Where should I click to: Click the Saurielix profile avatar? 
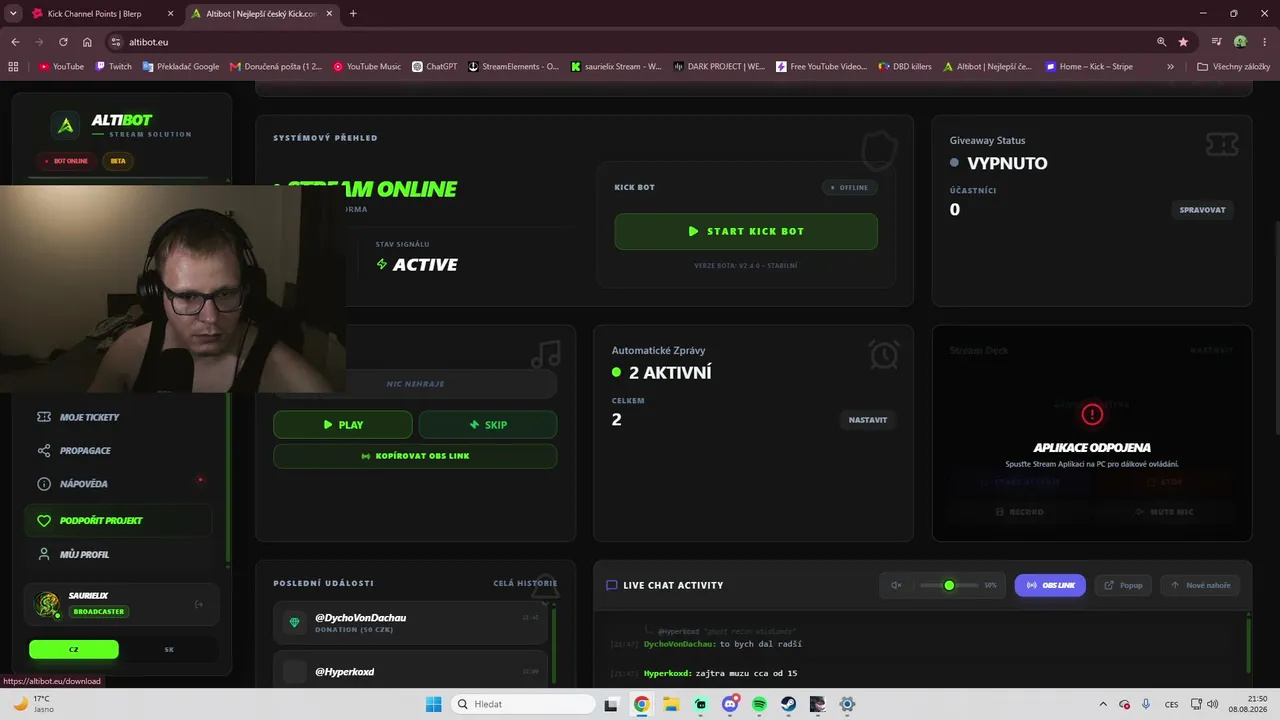pyautogui.click(x=47, y=604)
